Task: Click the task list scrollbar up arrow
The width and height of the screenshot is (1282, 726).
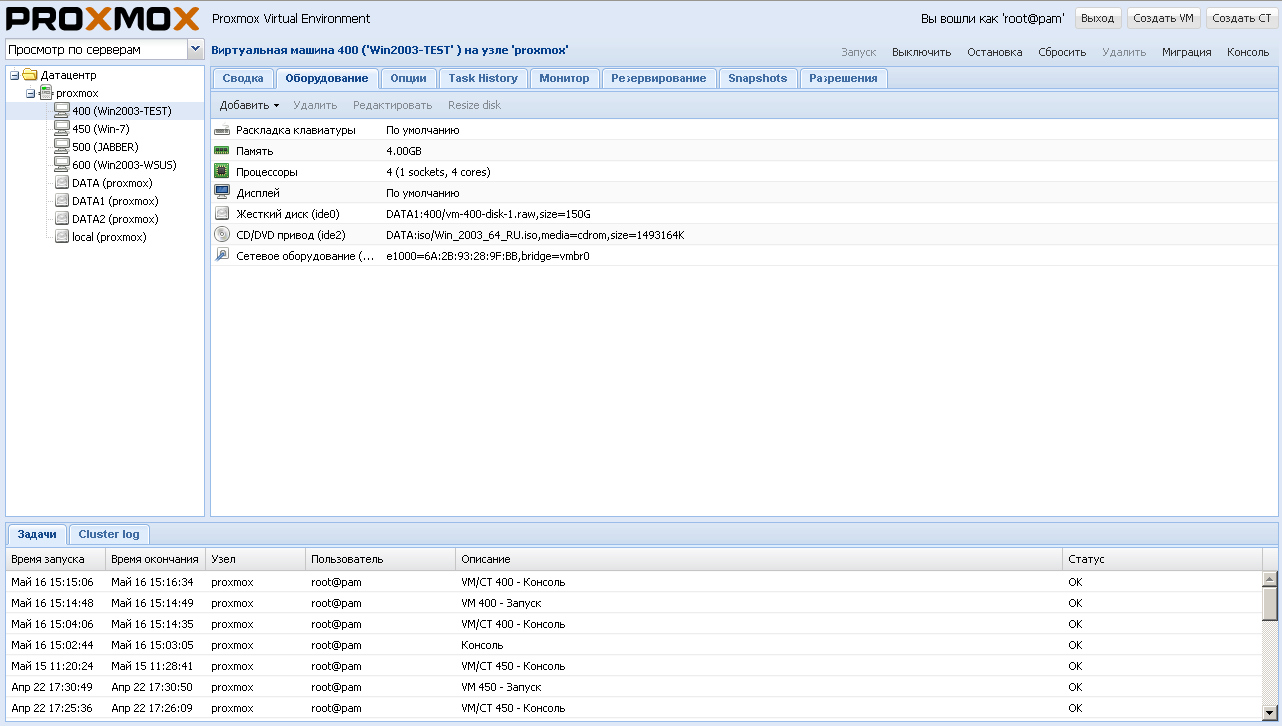Action: [x=1270, y=579]
